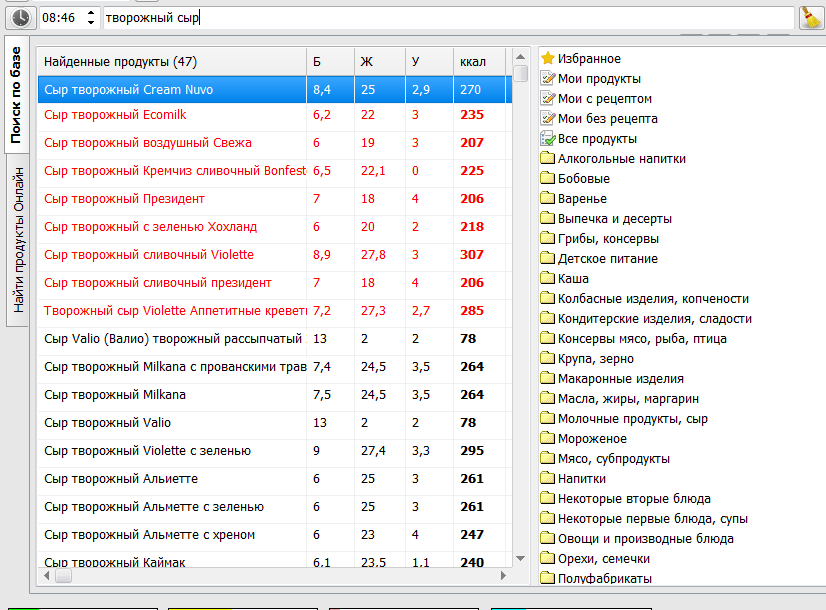The width and height of the screenshot is (826, 610).
Task: Open the Мороженое folder icon
Action: [x=548, y=438]
